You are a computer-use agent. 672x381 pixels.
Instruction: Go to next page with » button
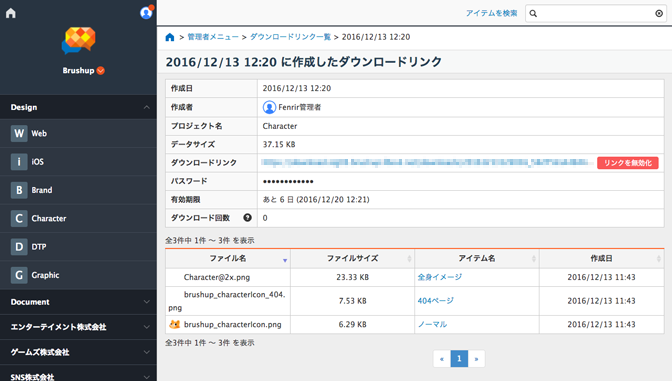tap(476, 359)
